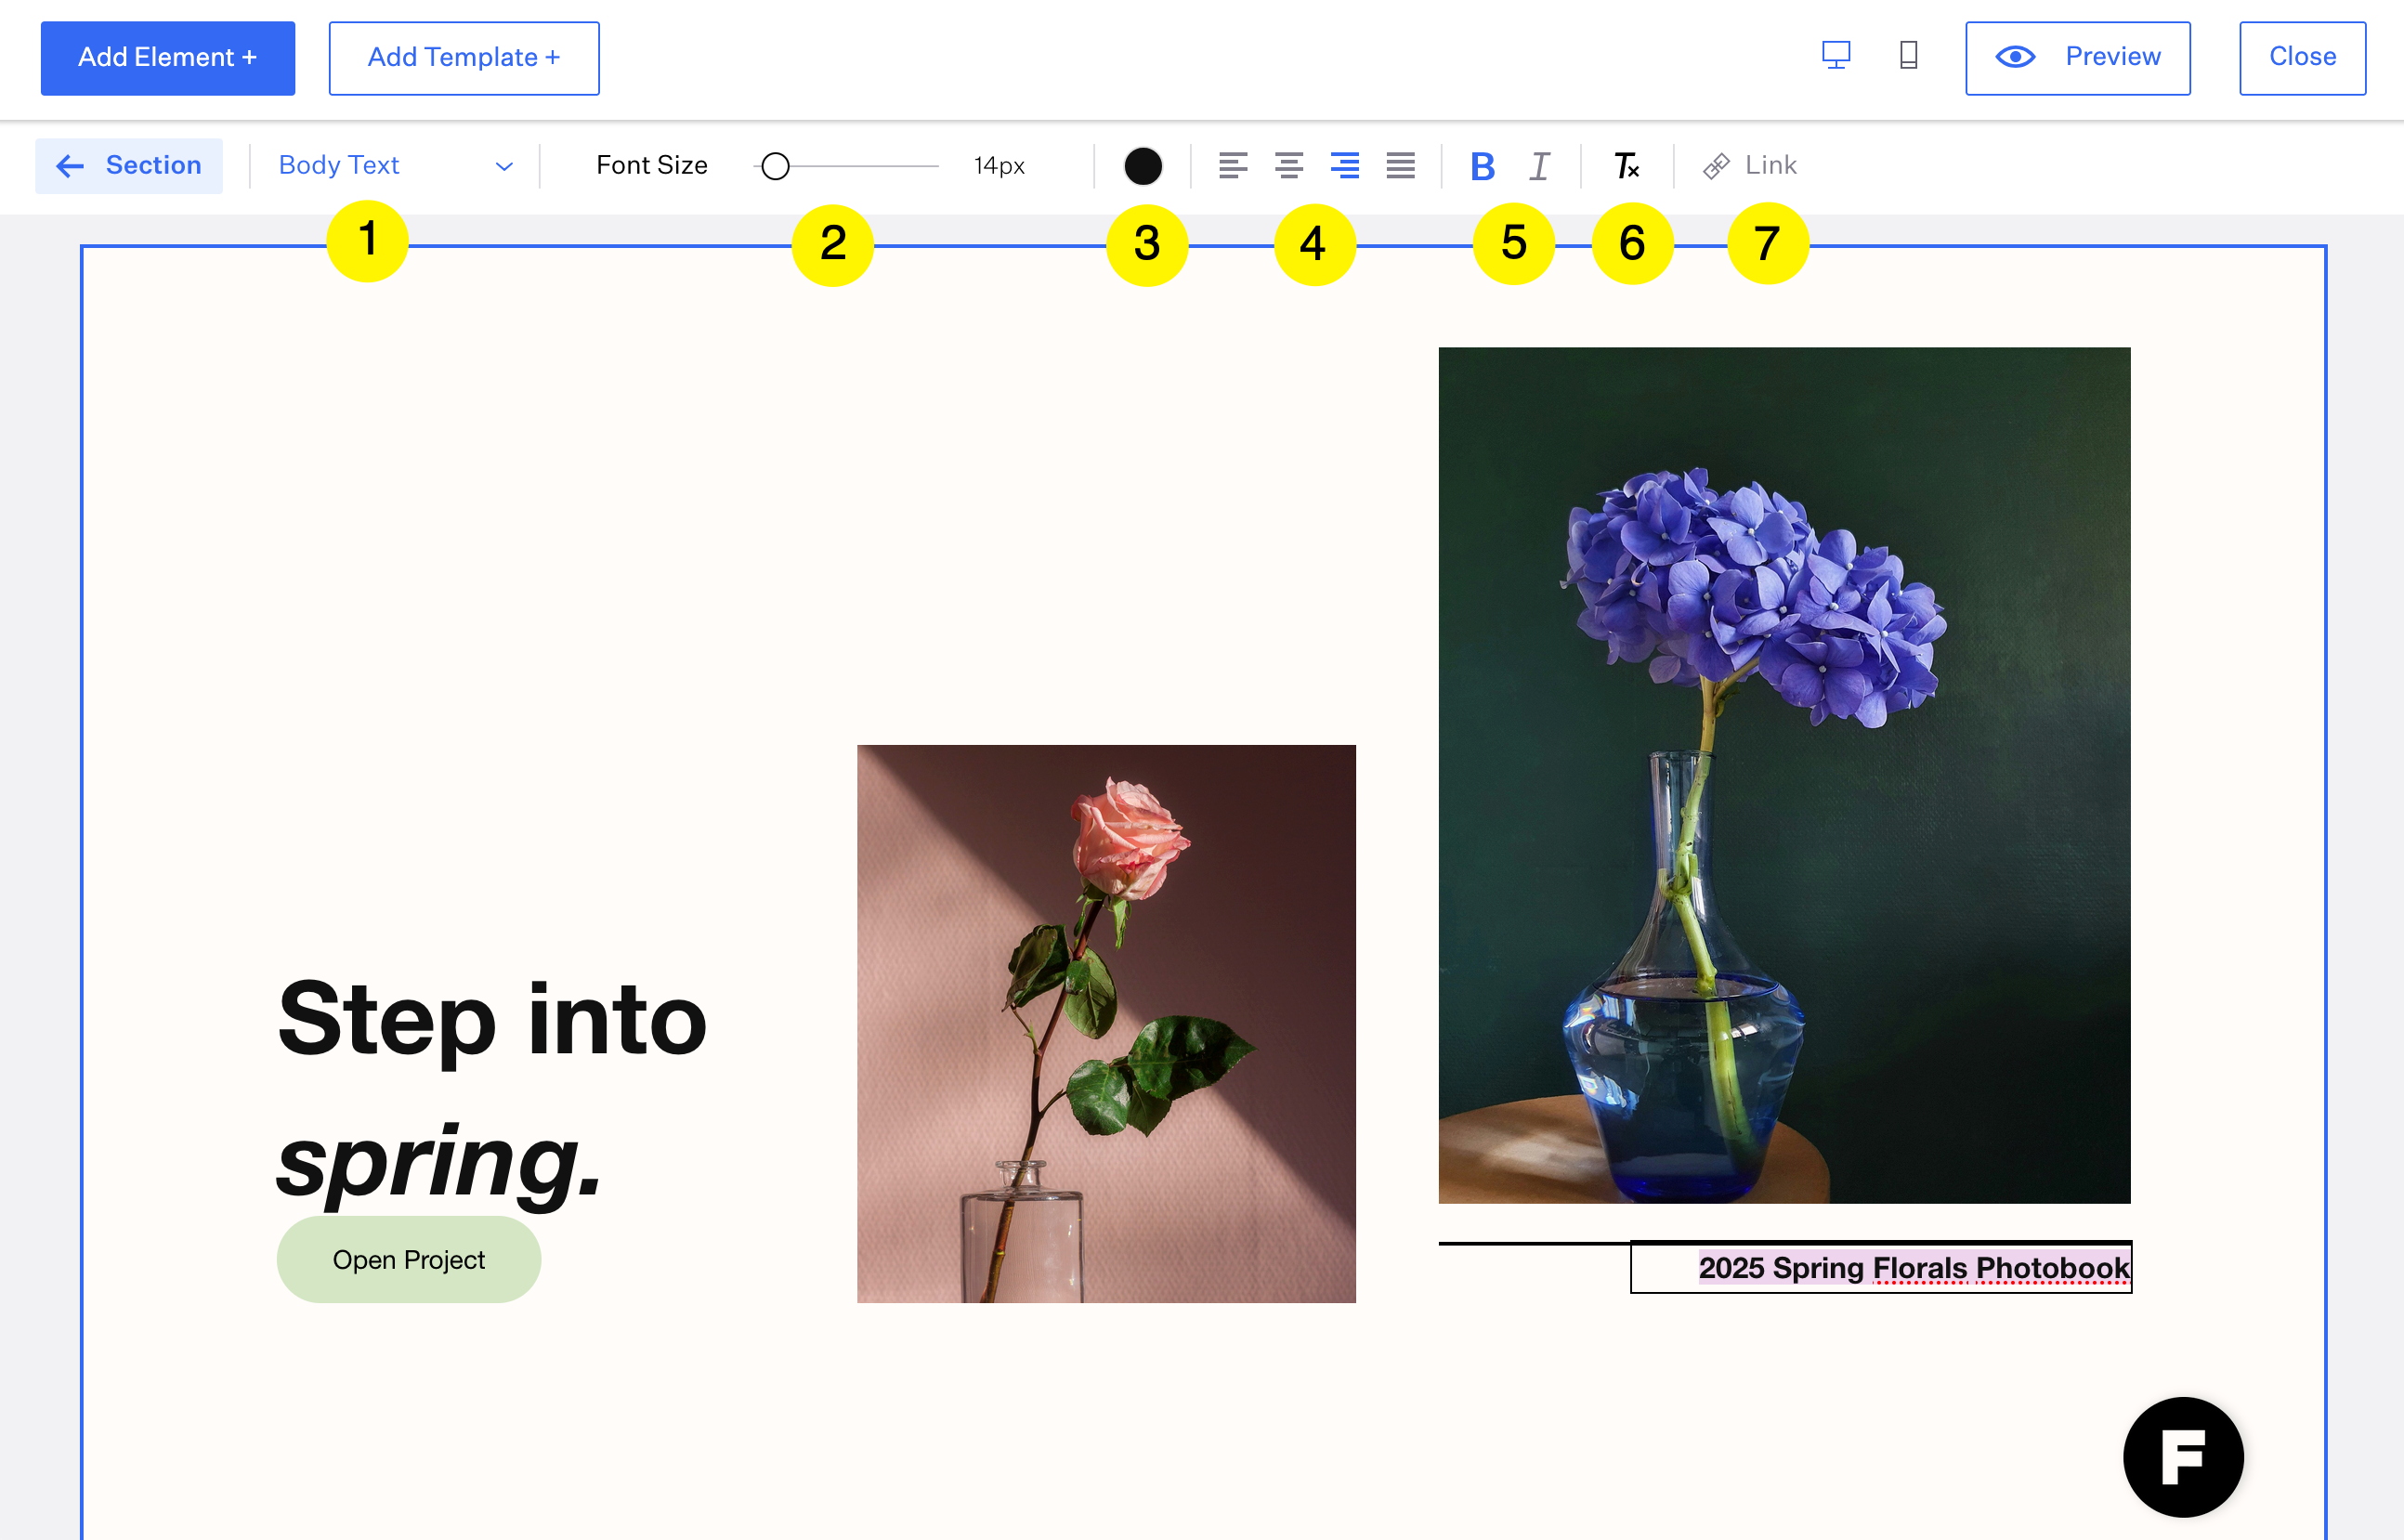Click the Open Project button
Viewport: 2404px width, 1540px height.
click(x=408, y=1259)
